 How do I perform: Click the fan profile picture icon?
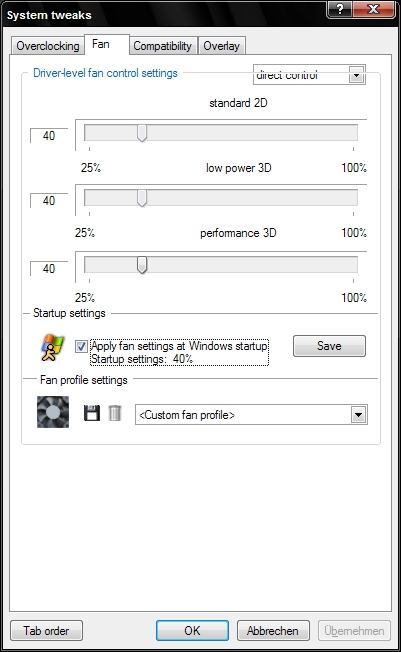coord(53,412)
